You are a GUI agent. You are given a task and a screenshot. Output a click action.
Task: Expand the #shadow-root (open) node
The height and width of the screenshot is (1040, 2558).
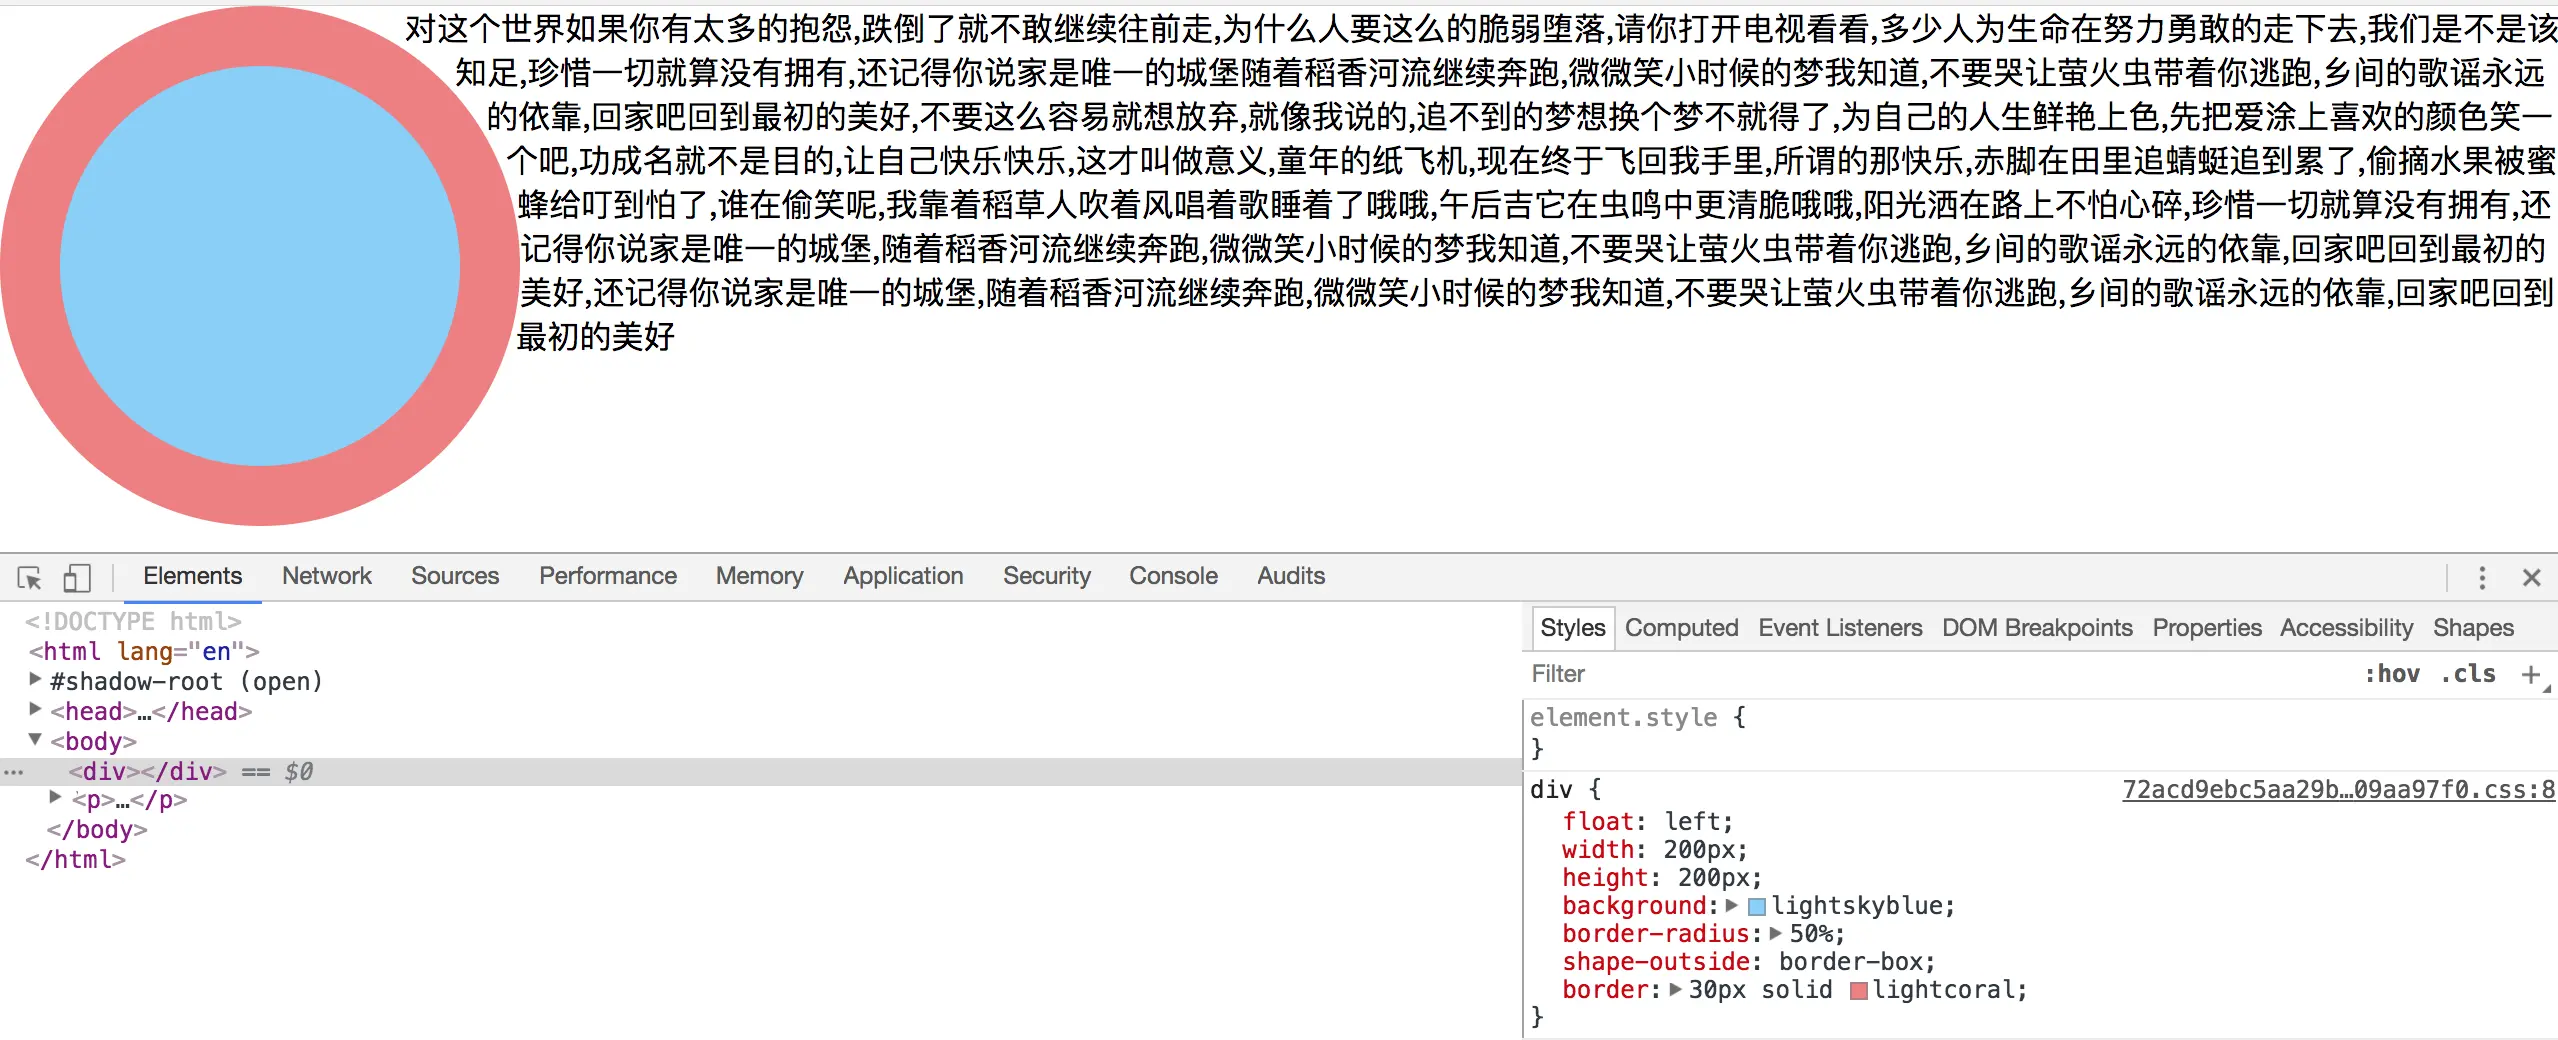pyautogui.click(x=36, y=680)
